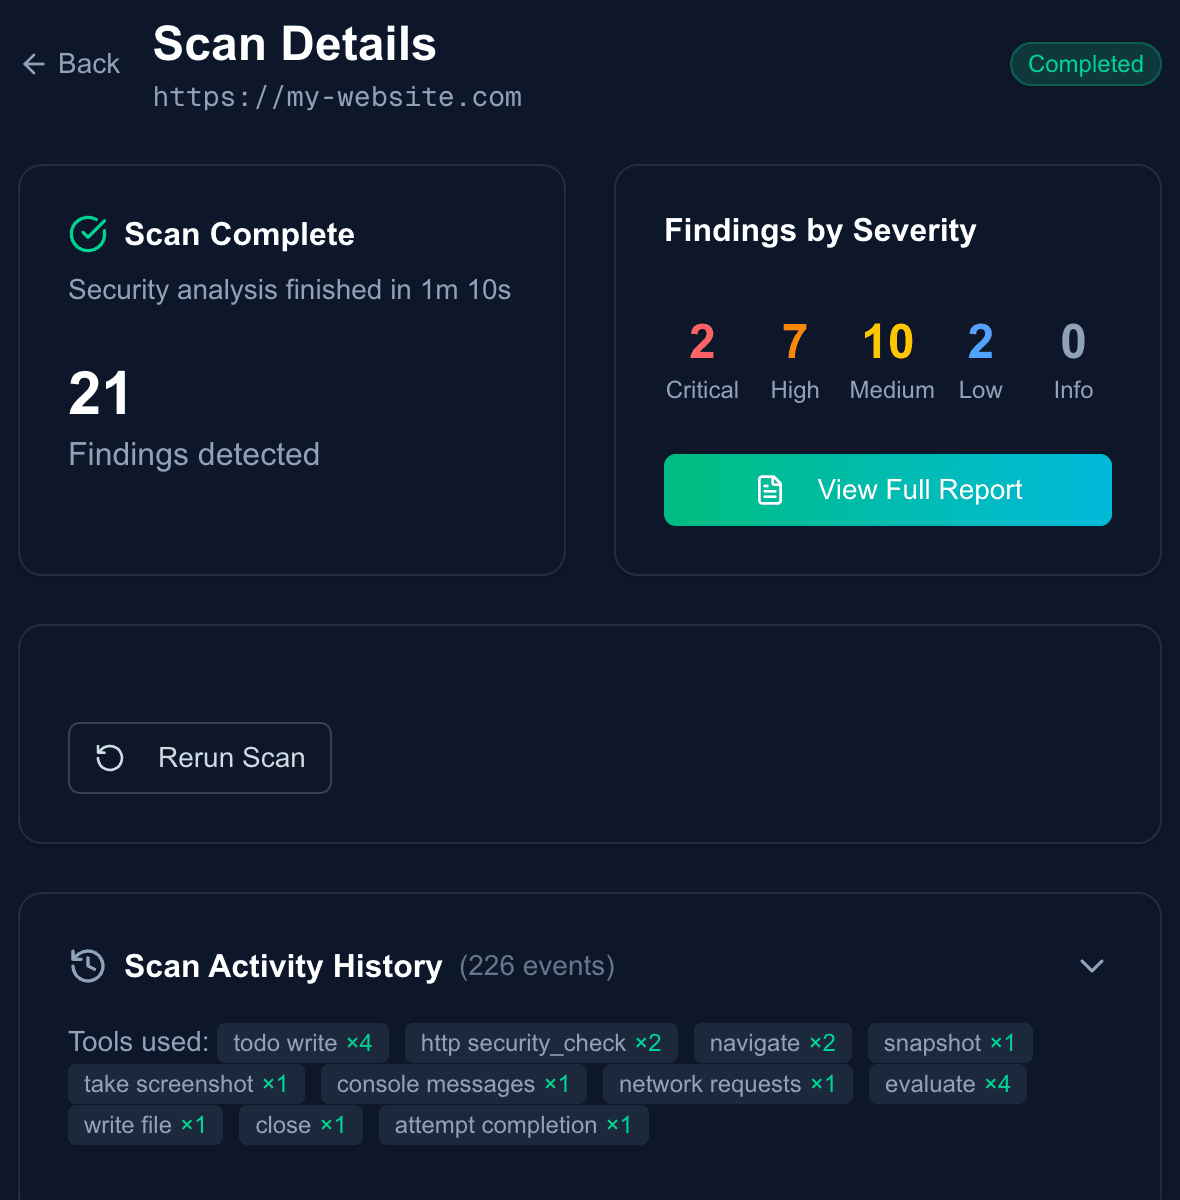Click the attempt completion tool chip
This screenshot has width=1180, height=1200.
click(x=513, y=1125)
